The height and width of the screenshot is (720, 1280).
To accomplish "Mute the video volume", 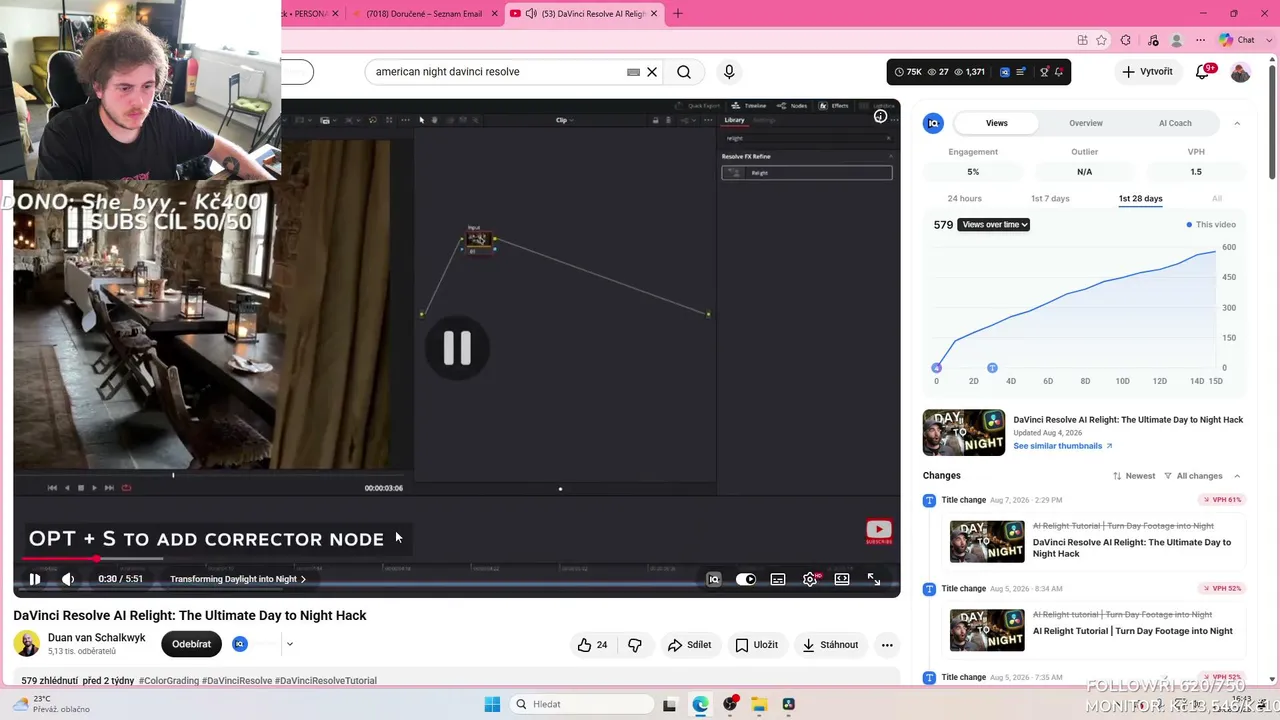I will tap(68, 579).
